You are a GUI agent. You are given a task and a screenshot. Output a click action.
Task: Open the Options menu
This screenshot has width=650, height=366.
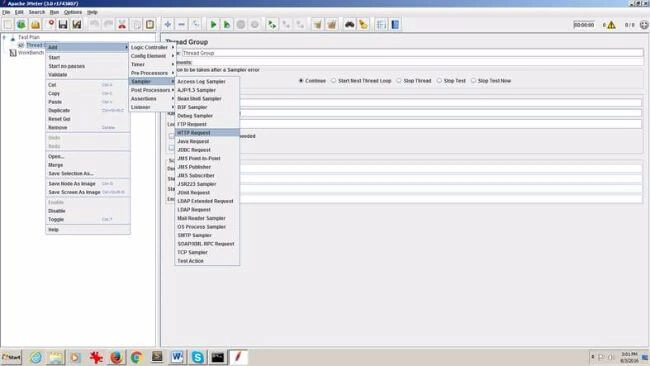tap(73, 12)
